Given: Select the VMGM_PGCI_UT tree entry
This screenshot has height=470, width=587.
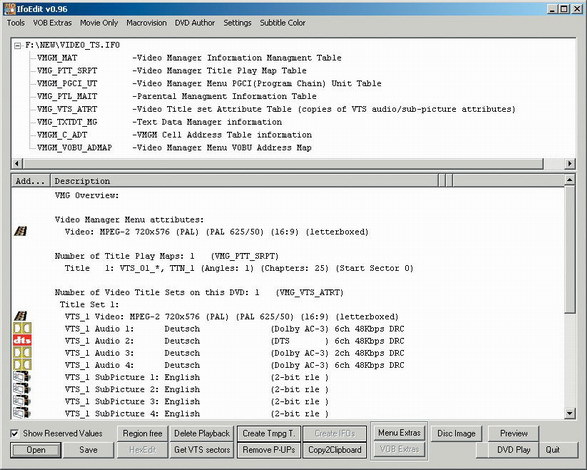Looking at the screenshot, I should click(67, 84).
